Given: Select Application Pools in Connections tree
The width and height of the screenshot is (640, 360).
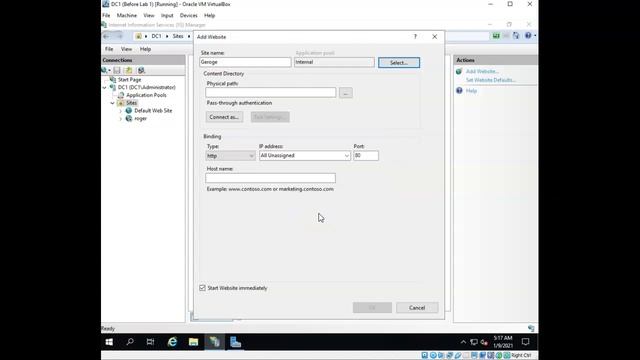Looking at the screenshot, I should coord(146,95).
